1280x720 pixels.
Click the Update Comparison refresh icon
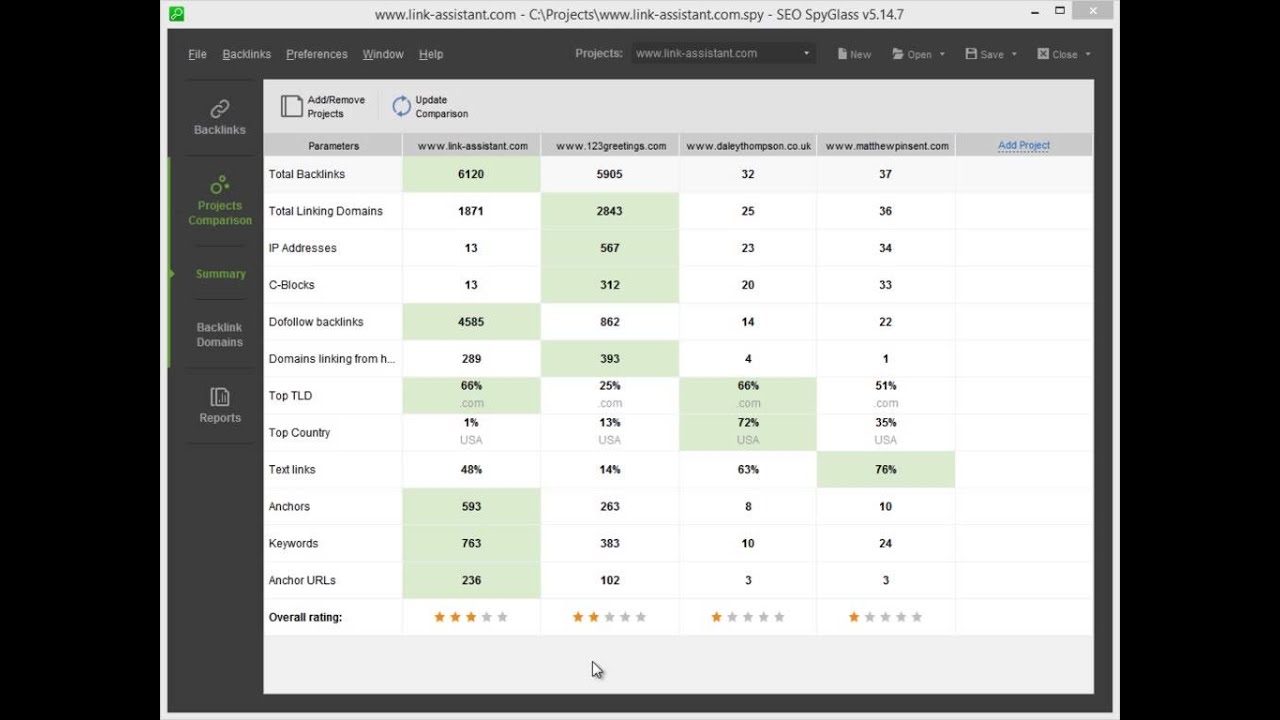(401, 106)
